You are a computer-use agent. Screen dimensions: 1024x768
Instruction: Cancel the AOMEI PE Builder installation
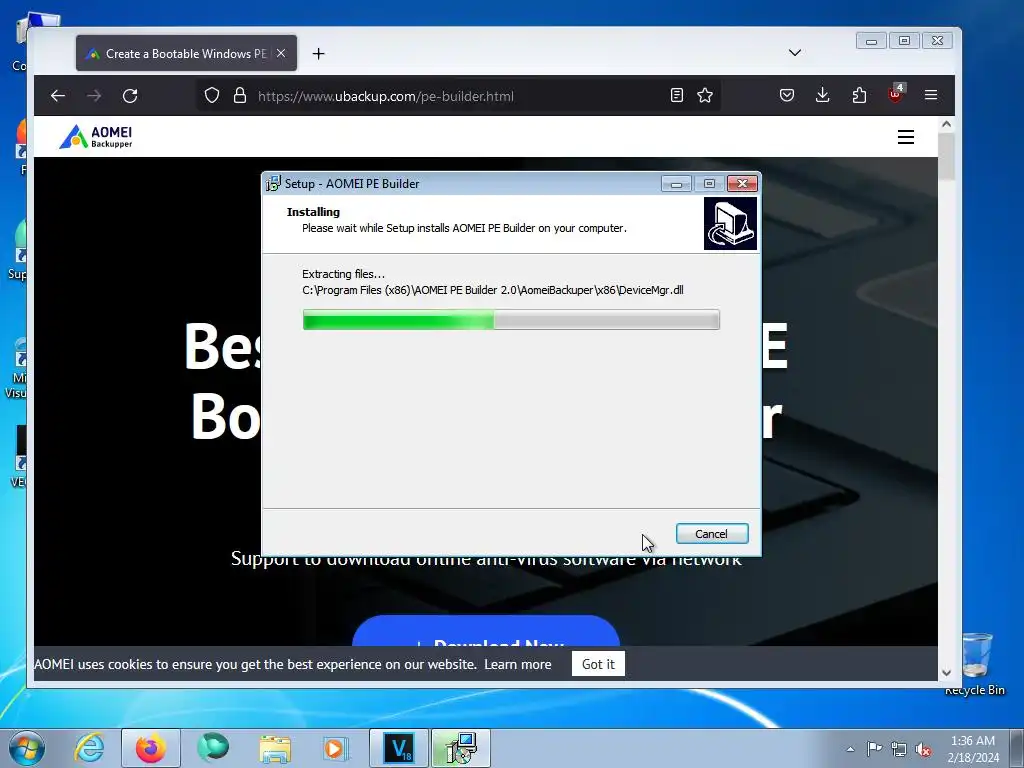(x=712, y=534)
